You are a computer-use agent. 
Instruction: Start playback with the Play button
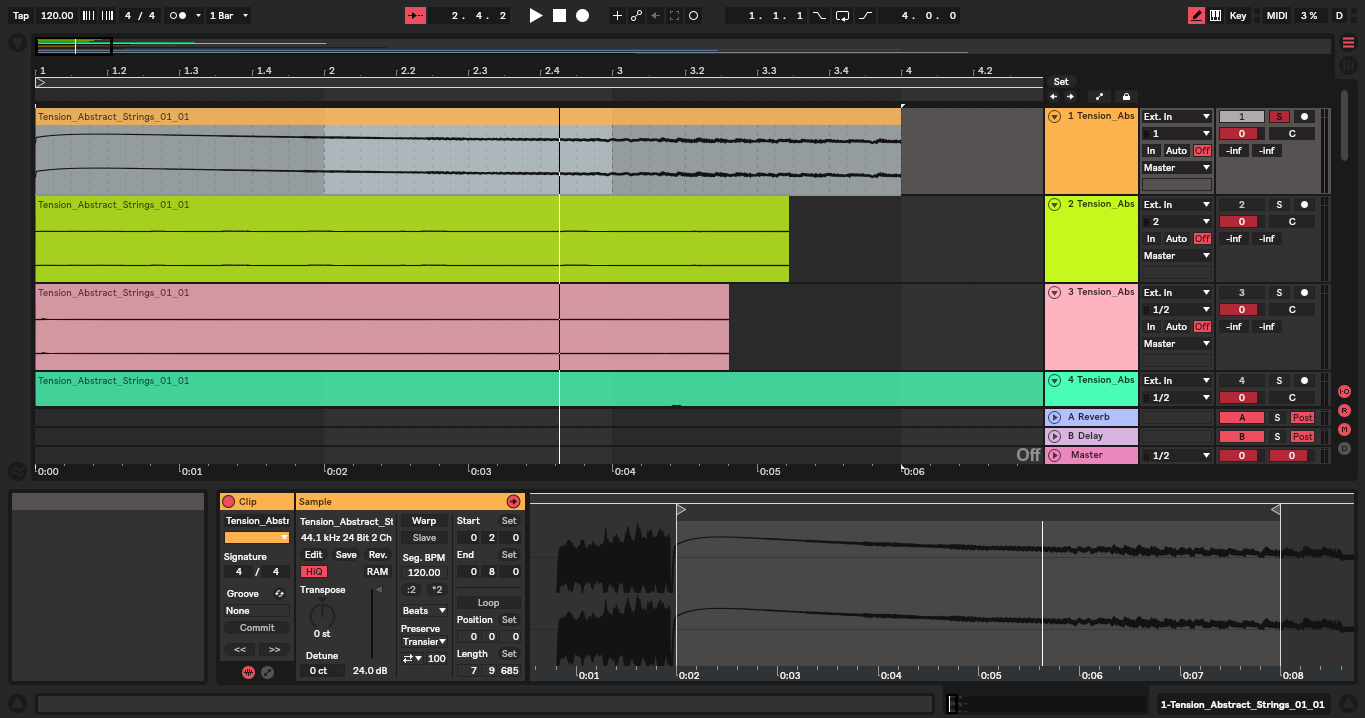536,16
